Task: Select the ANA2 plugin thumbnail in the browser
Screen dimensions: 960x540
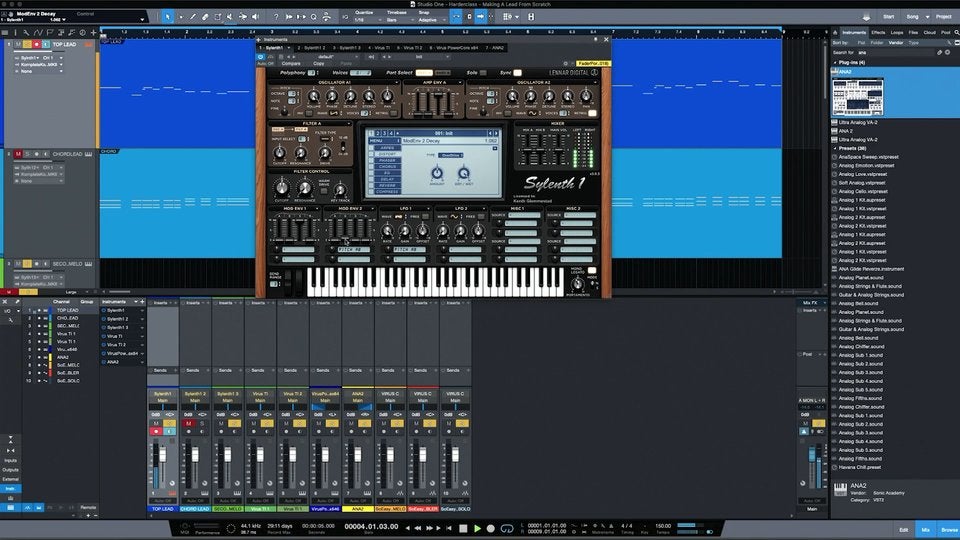Action: tap(858, 97)
